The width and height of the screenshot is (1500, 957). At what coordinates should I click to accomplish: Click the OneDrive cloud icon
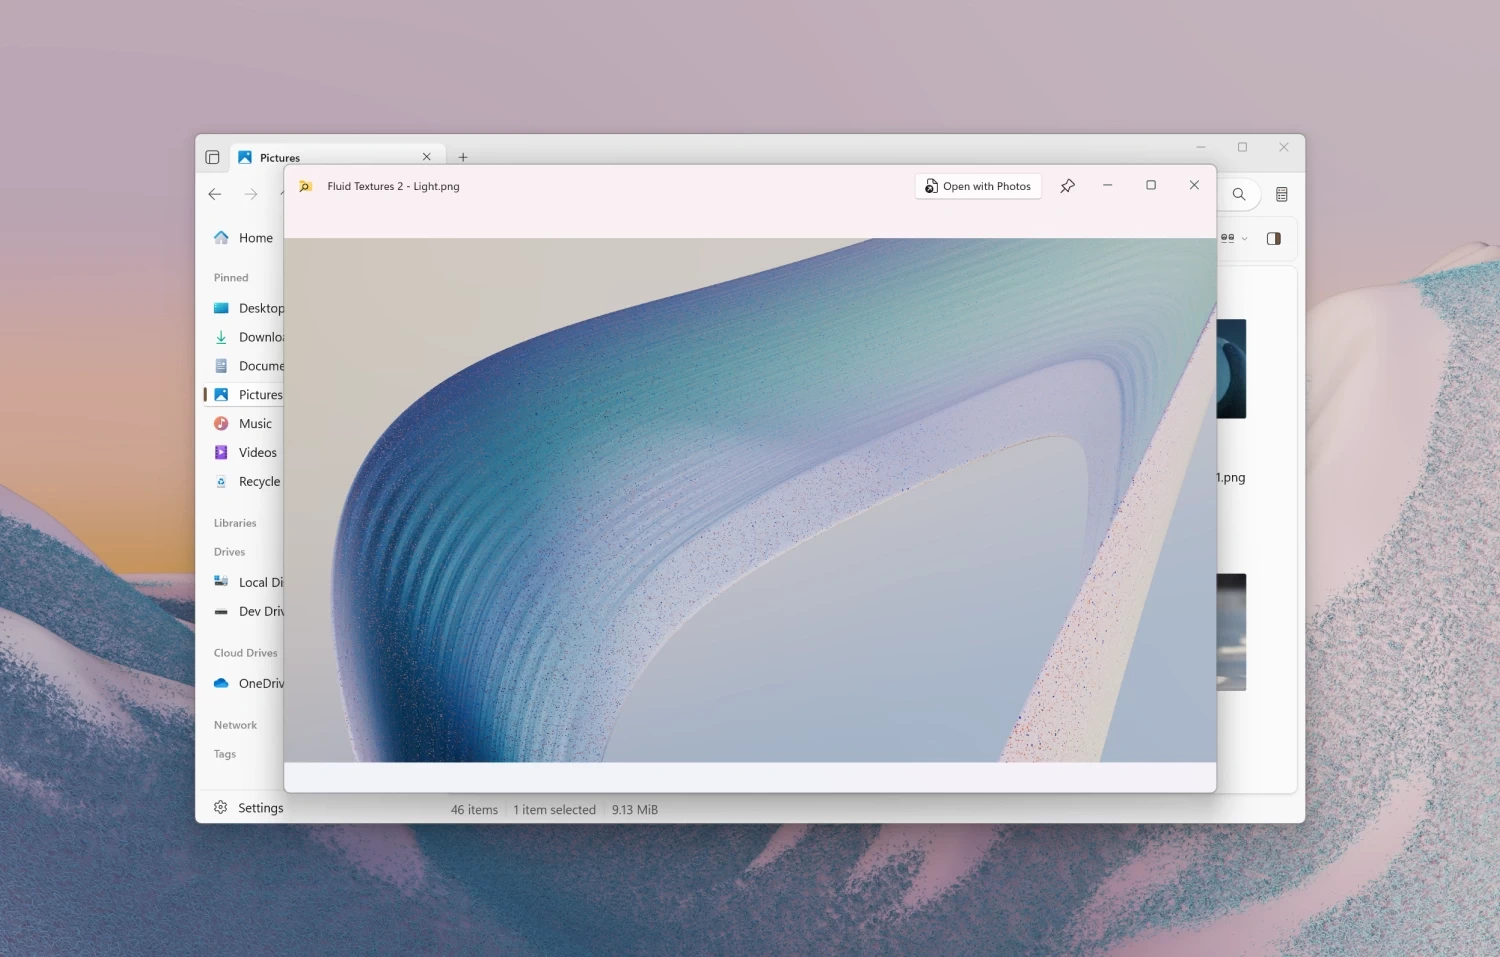pos(220,683)
